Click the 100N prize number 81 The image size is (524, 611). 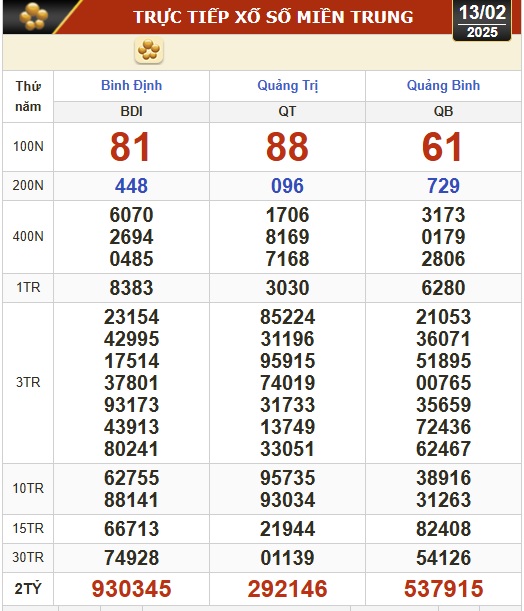[131, 147]
